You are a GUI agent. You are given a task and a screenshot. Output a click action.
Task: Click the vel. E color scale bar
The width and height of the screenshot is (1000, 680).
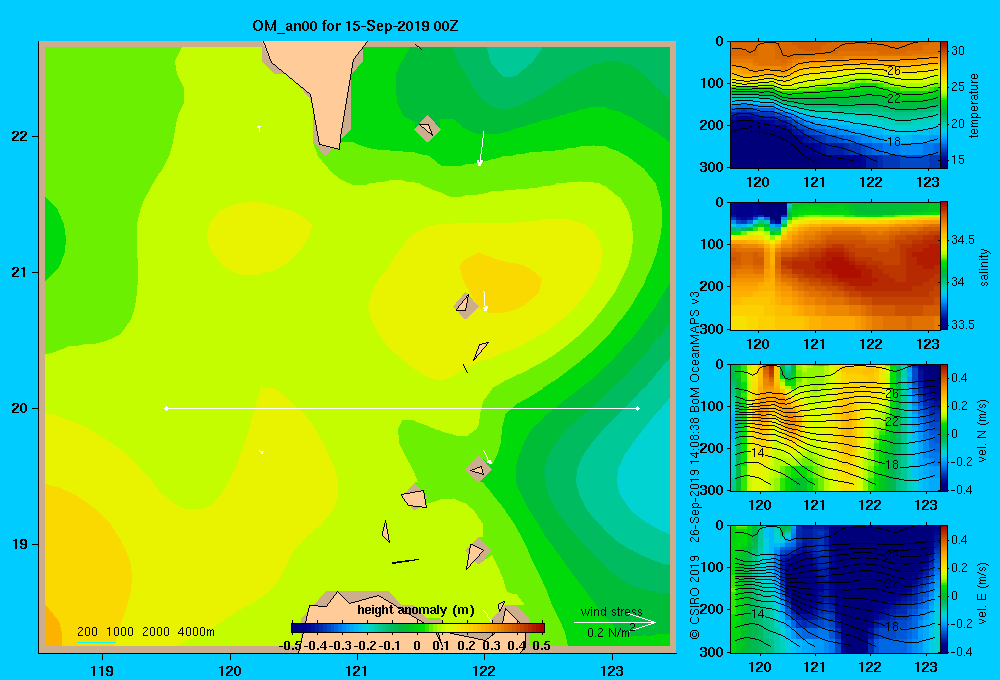point(944,589)
